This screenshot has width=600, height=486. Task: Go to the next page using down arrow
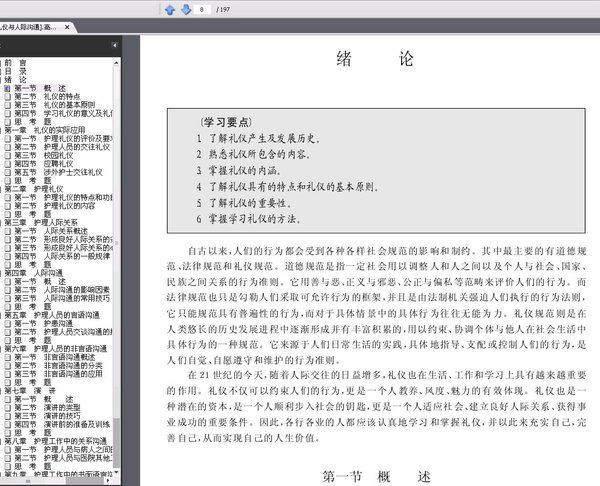point(185,9)
